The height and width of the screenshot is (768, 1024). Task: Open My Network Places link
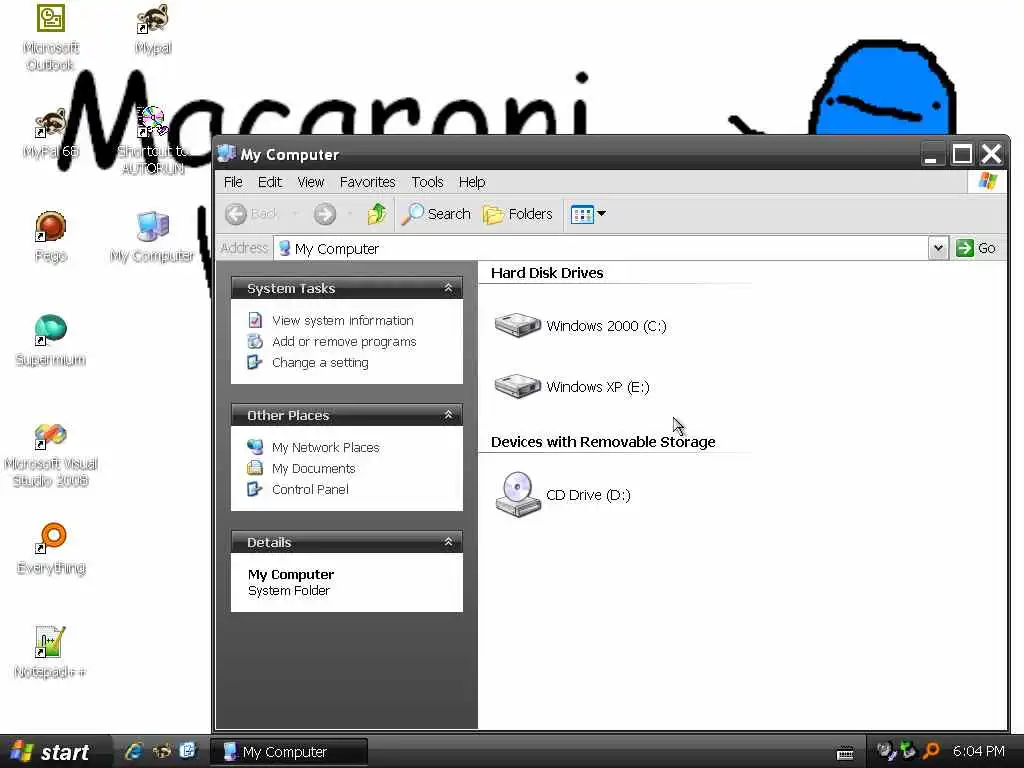point(325,447)
